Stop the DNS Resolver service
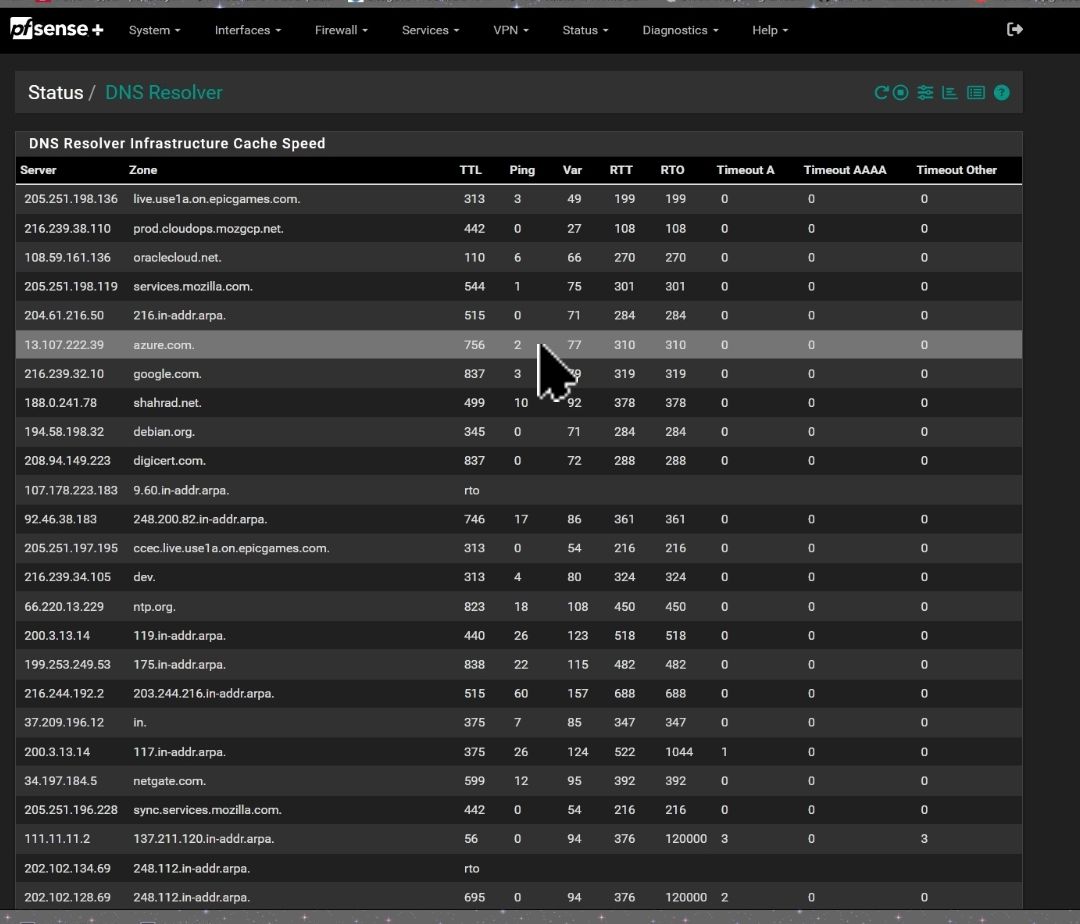This screenshot has width=1080, height=924. click(900, 93)
